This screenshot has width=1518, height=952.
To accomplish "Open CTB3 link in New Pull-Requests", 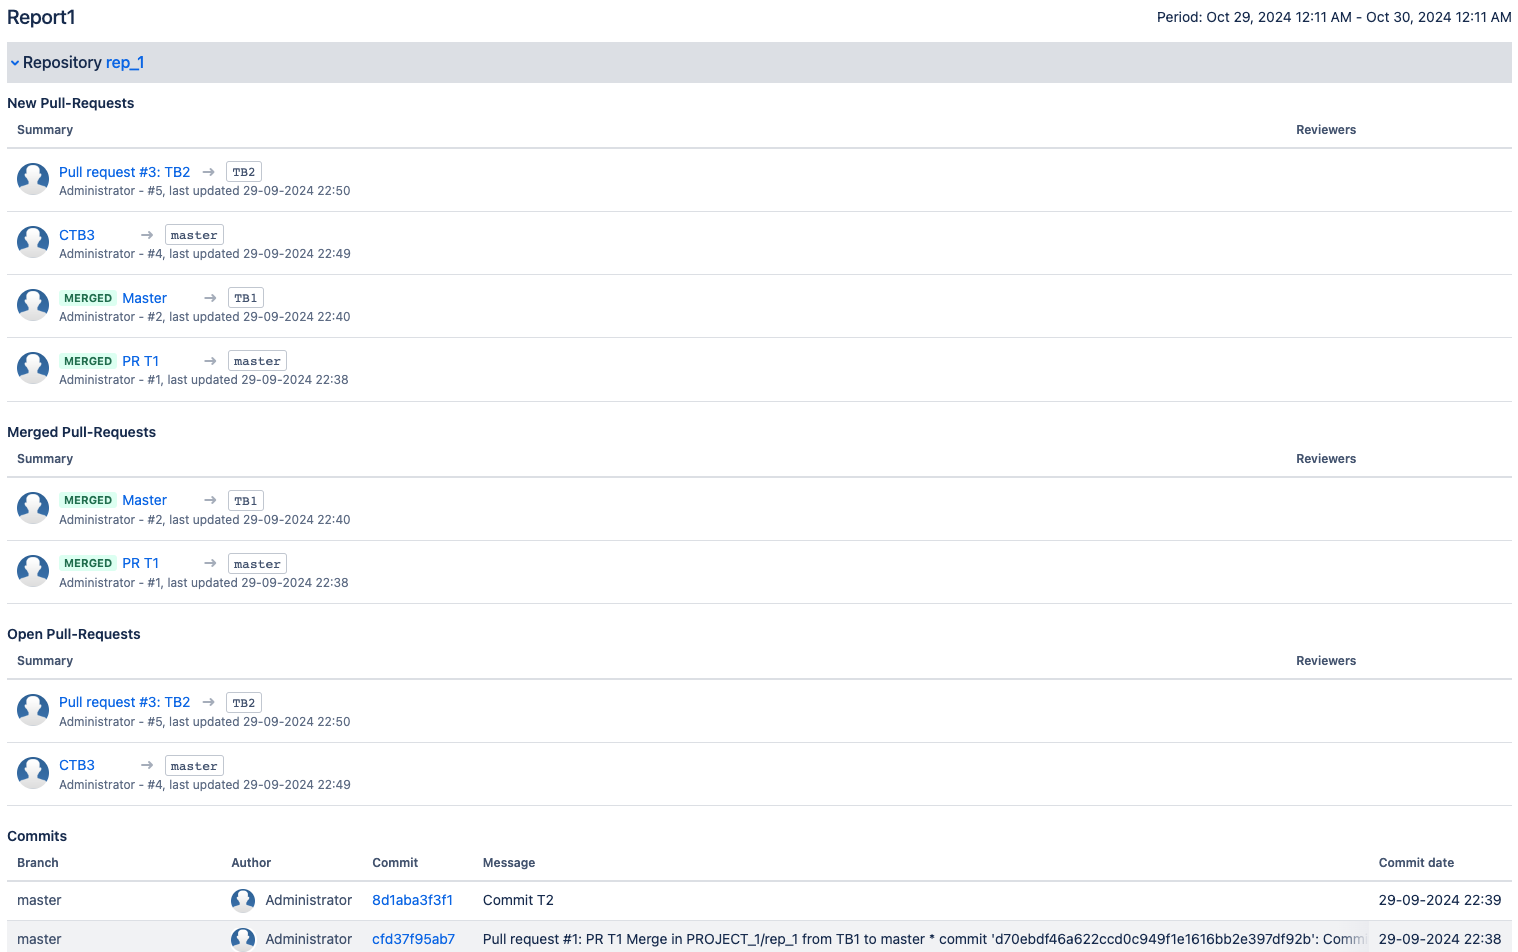I will (77, 235).
